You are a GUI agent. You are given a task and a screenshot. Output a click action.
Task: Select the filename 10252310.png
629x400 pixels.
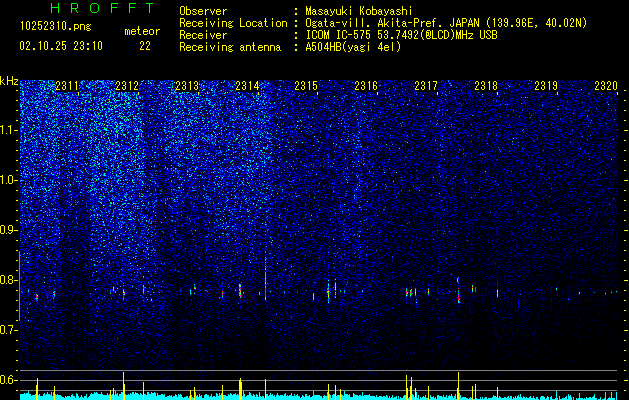coord(56,27)
